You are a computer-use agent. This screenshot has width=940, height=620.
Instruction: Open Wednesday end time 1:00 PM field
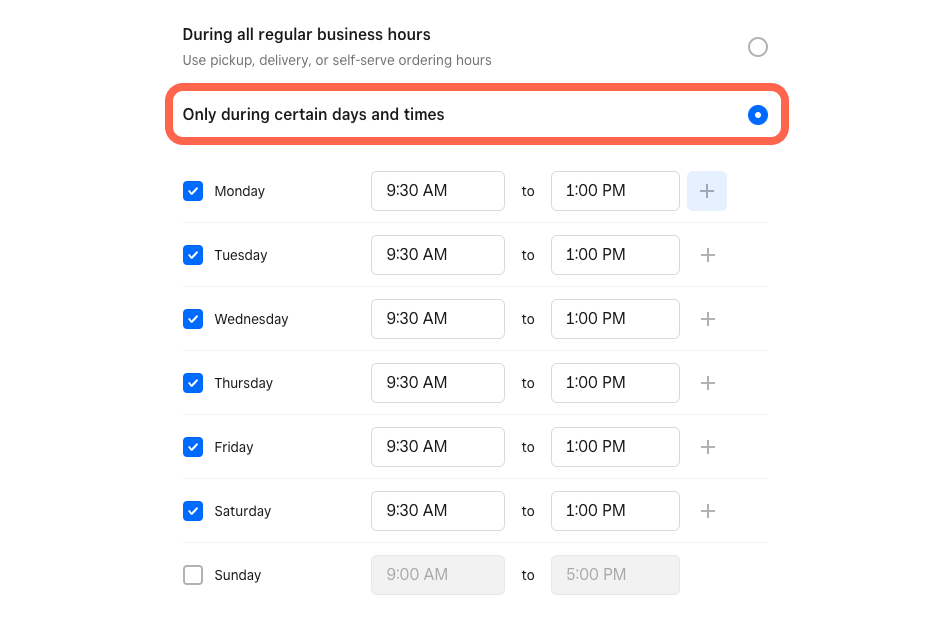click(615, 319)
